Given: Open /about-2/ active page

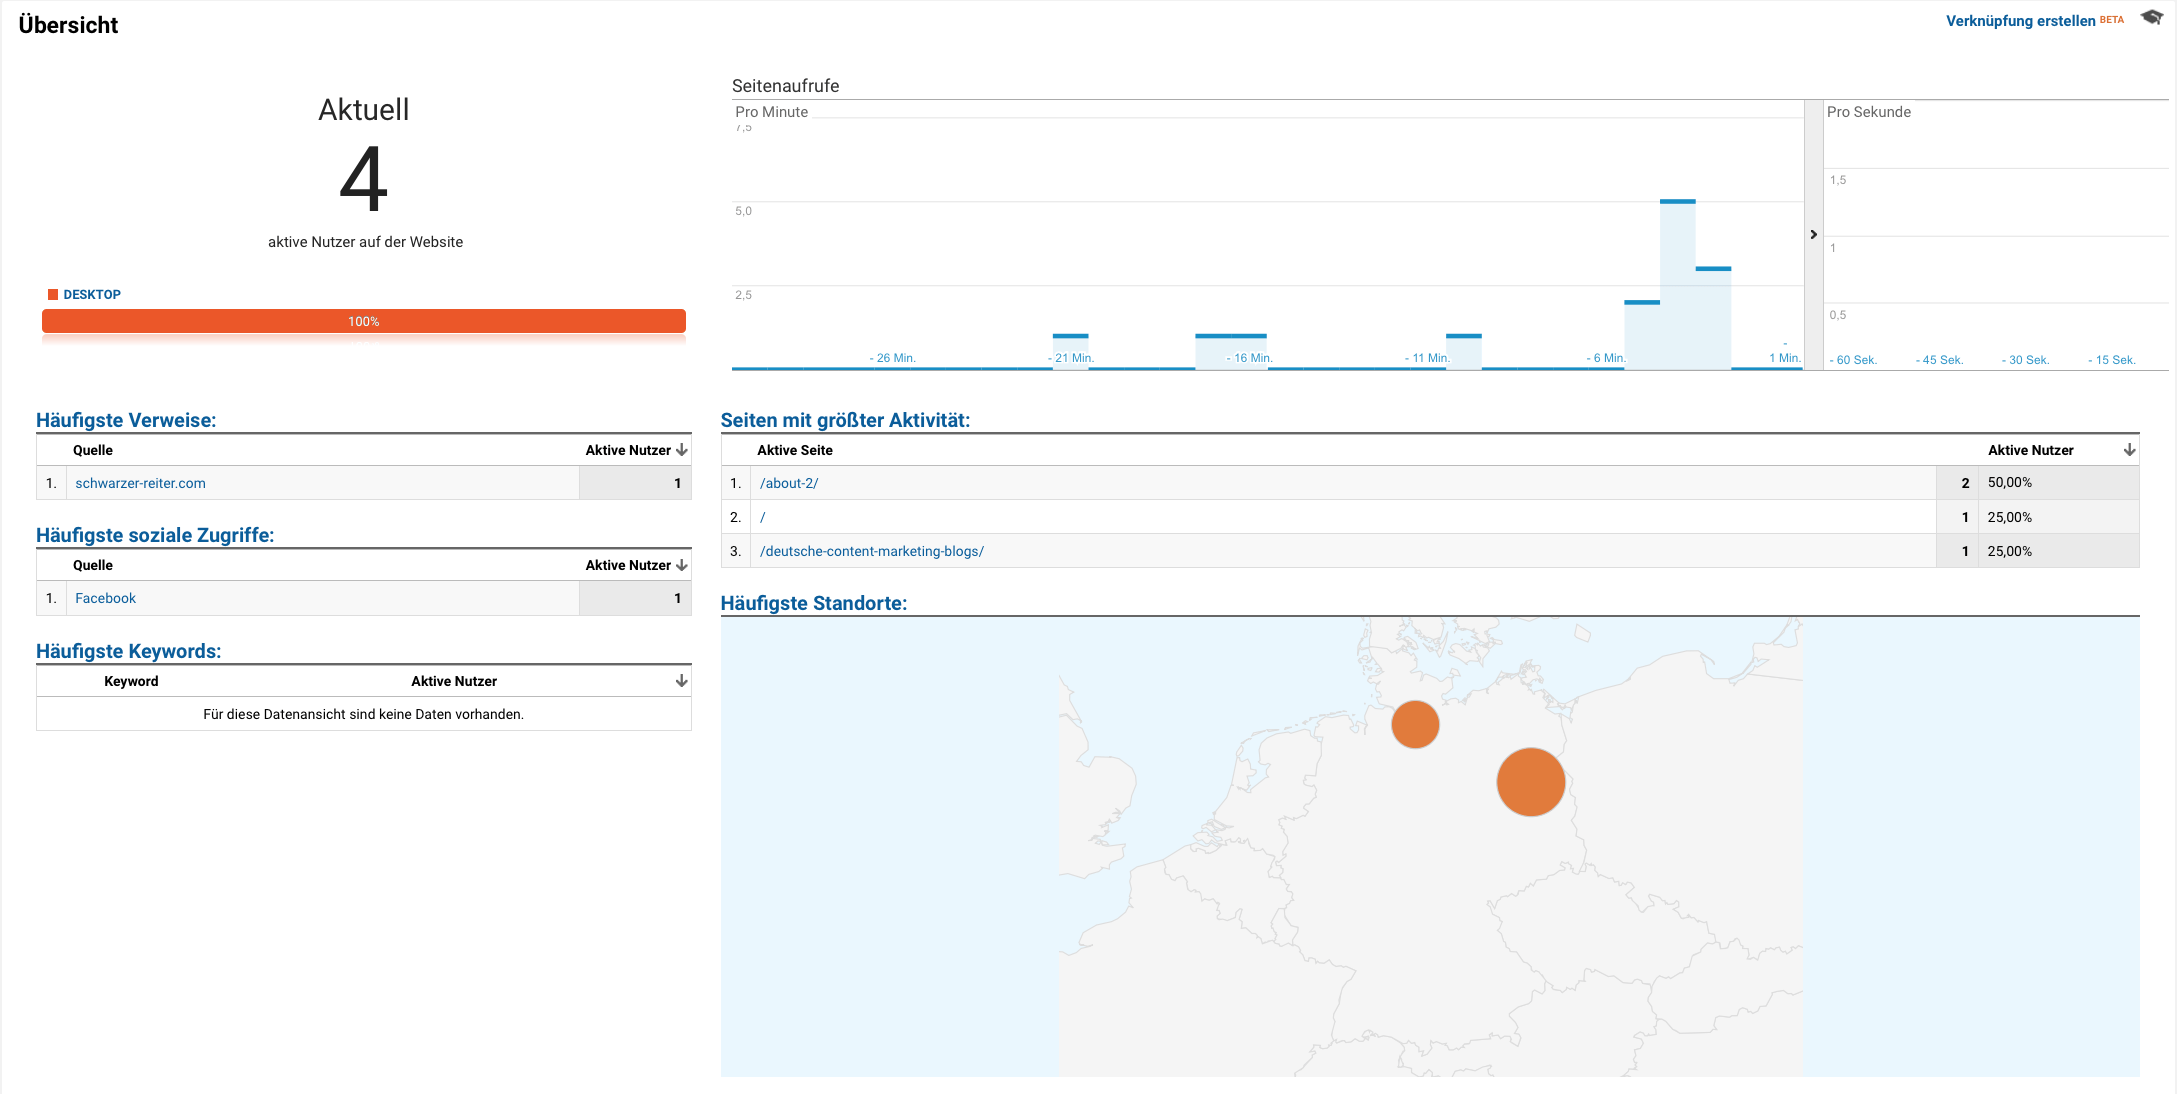Looking at the screenshot, I should 789,483.
